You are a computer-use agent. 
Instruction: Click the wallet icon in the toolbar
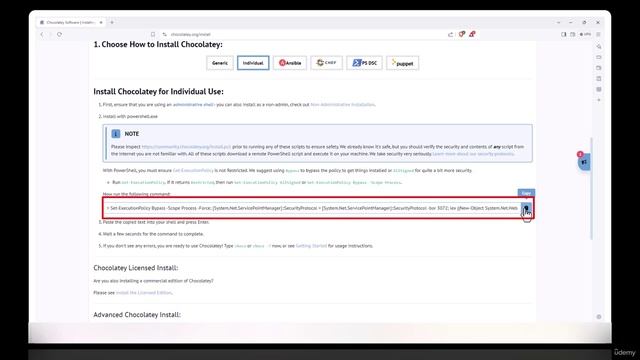573,34
